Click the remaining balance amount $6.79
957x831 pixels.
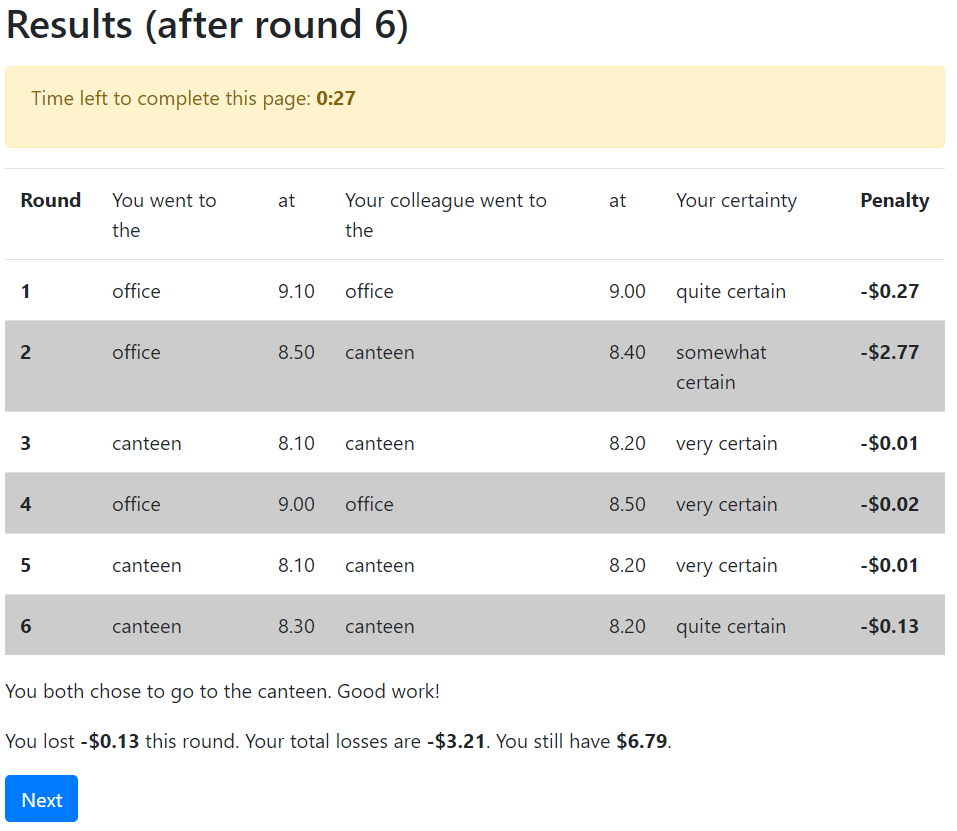[642, 741]
